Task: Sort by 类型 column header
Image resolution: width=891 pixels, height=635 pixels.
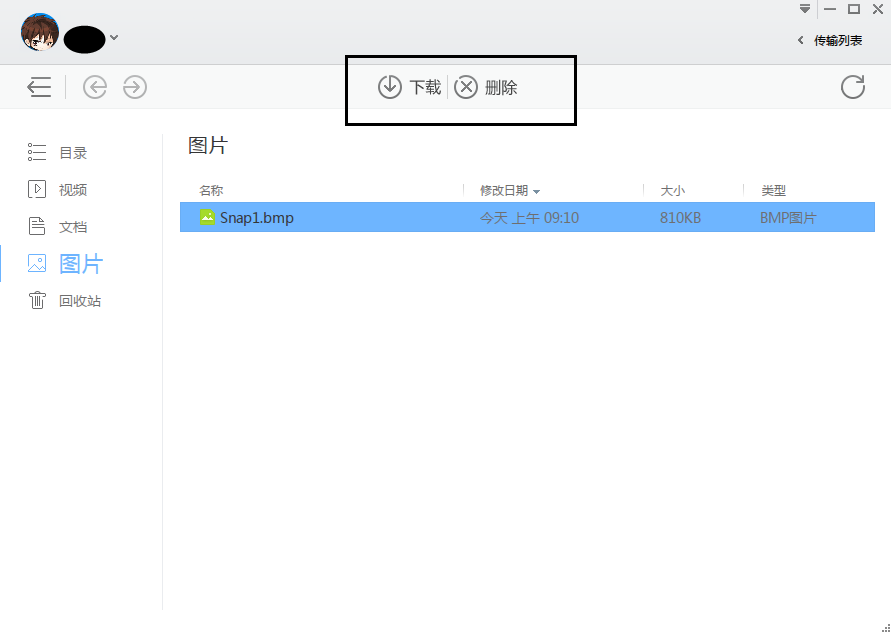Action: tap(773, 190)
